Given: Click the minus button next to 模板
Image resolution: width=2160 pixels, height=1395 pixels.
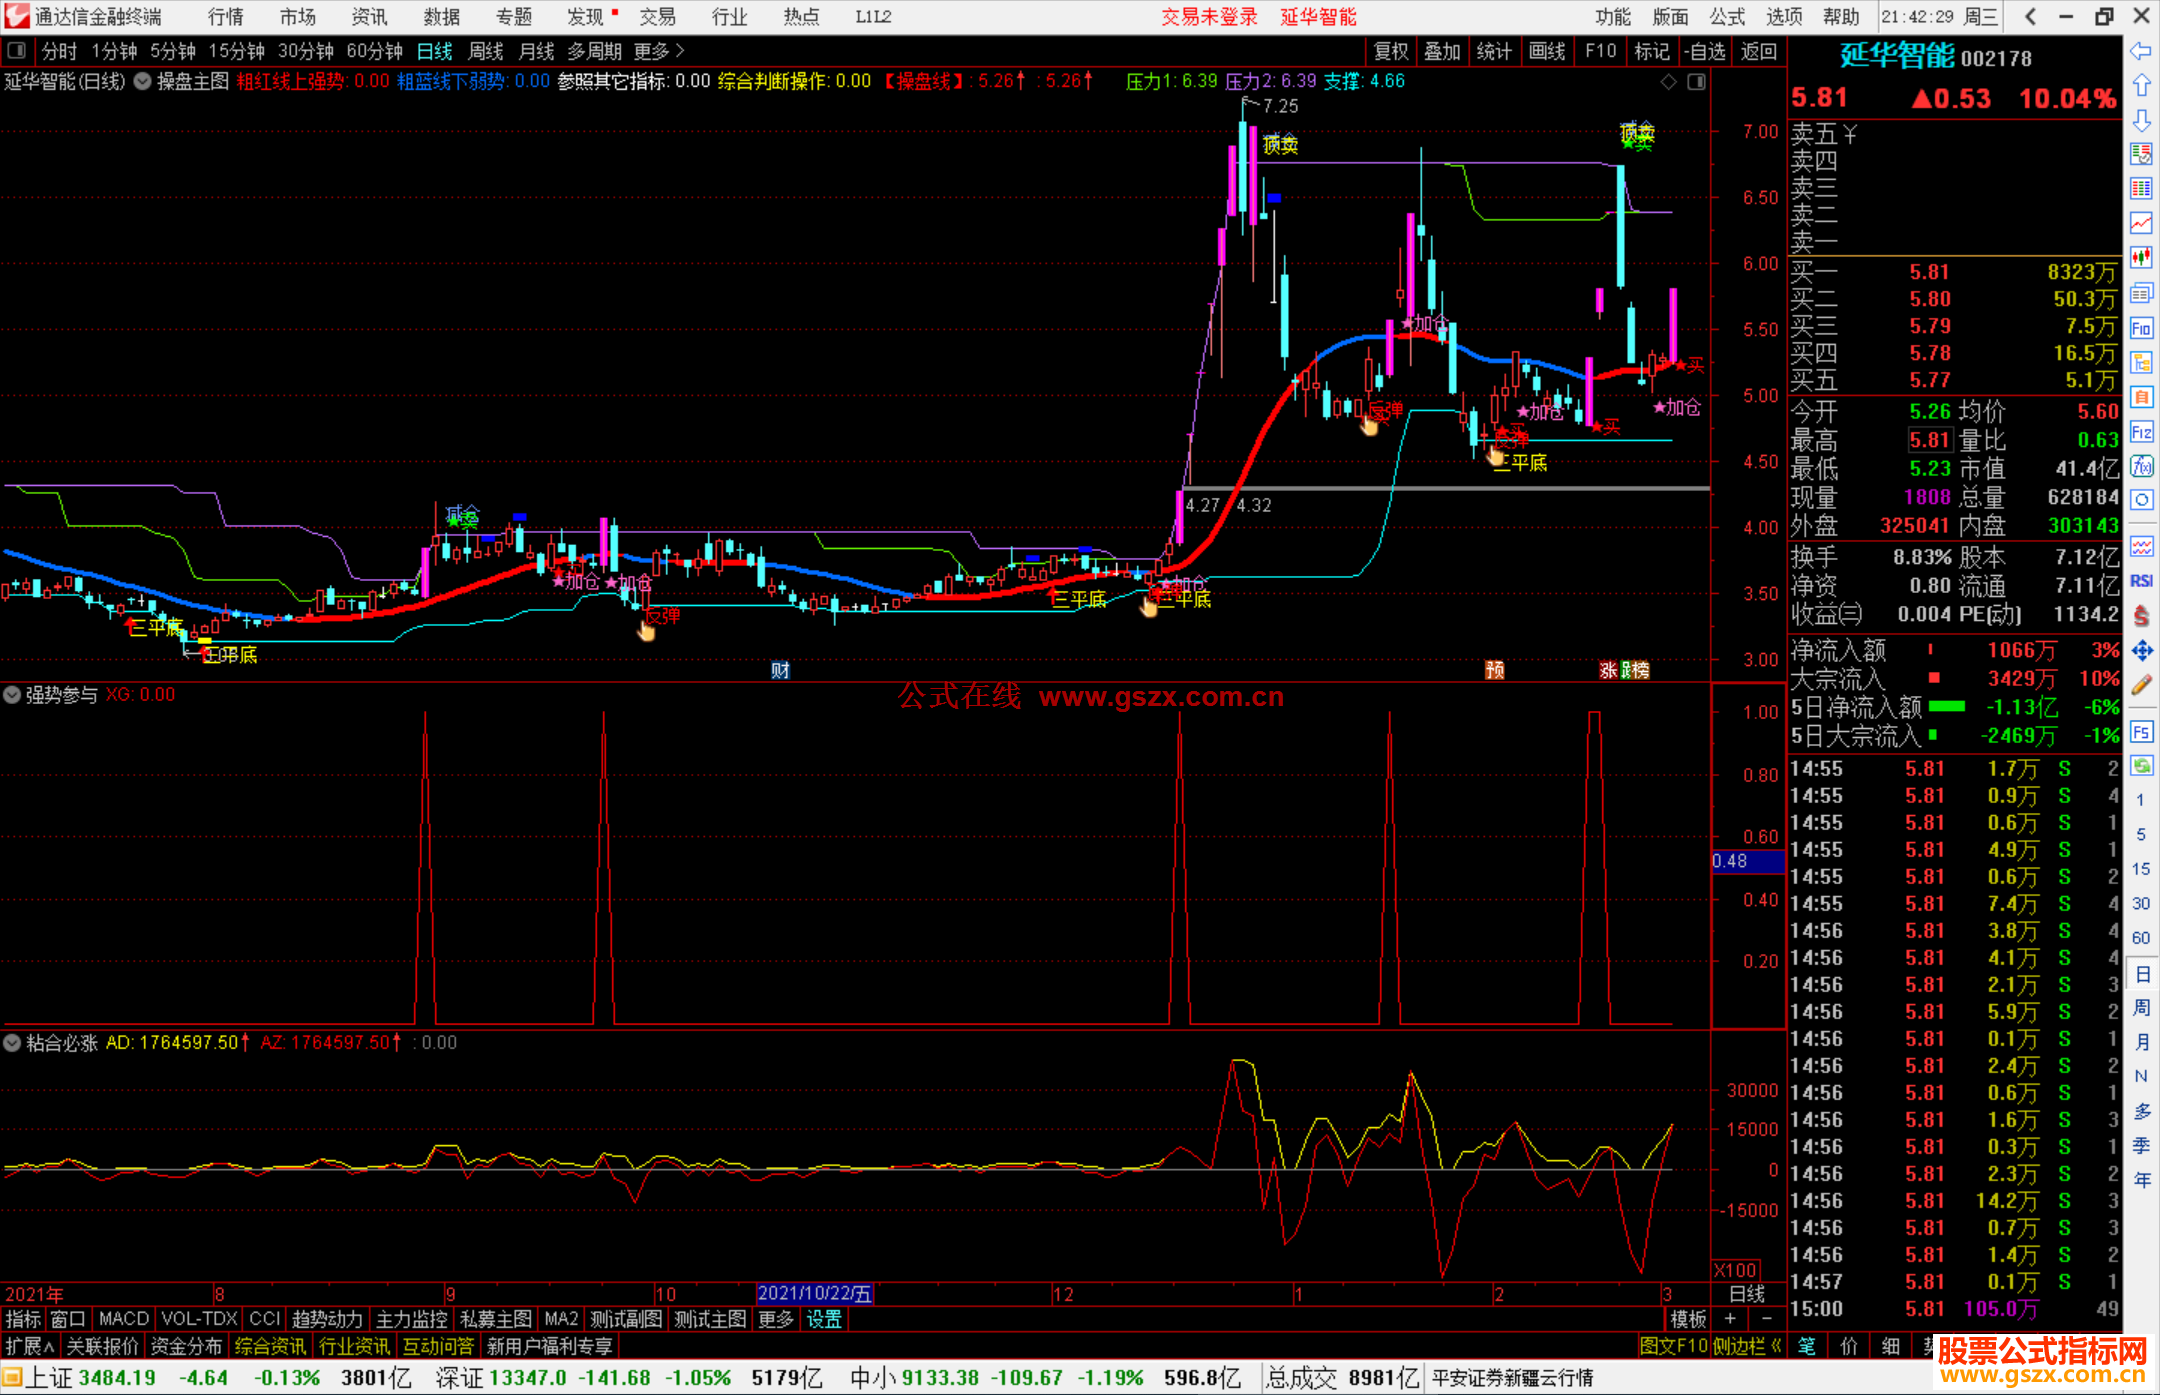Looking at the screenshot, I should 1766,1319.
